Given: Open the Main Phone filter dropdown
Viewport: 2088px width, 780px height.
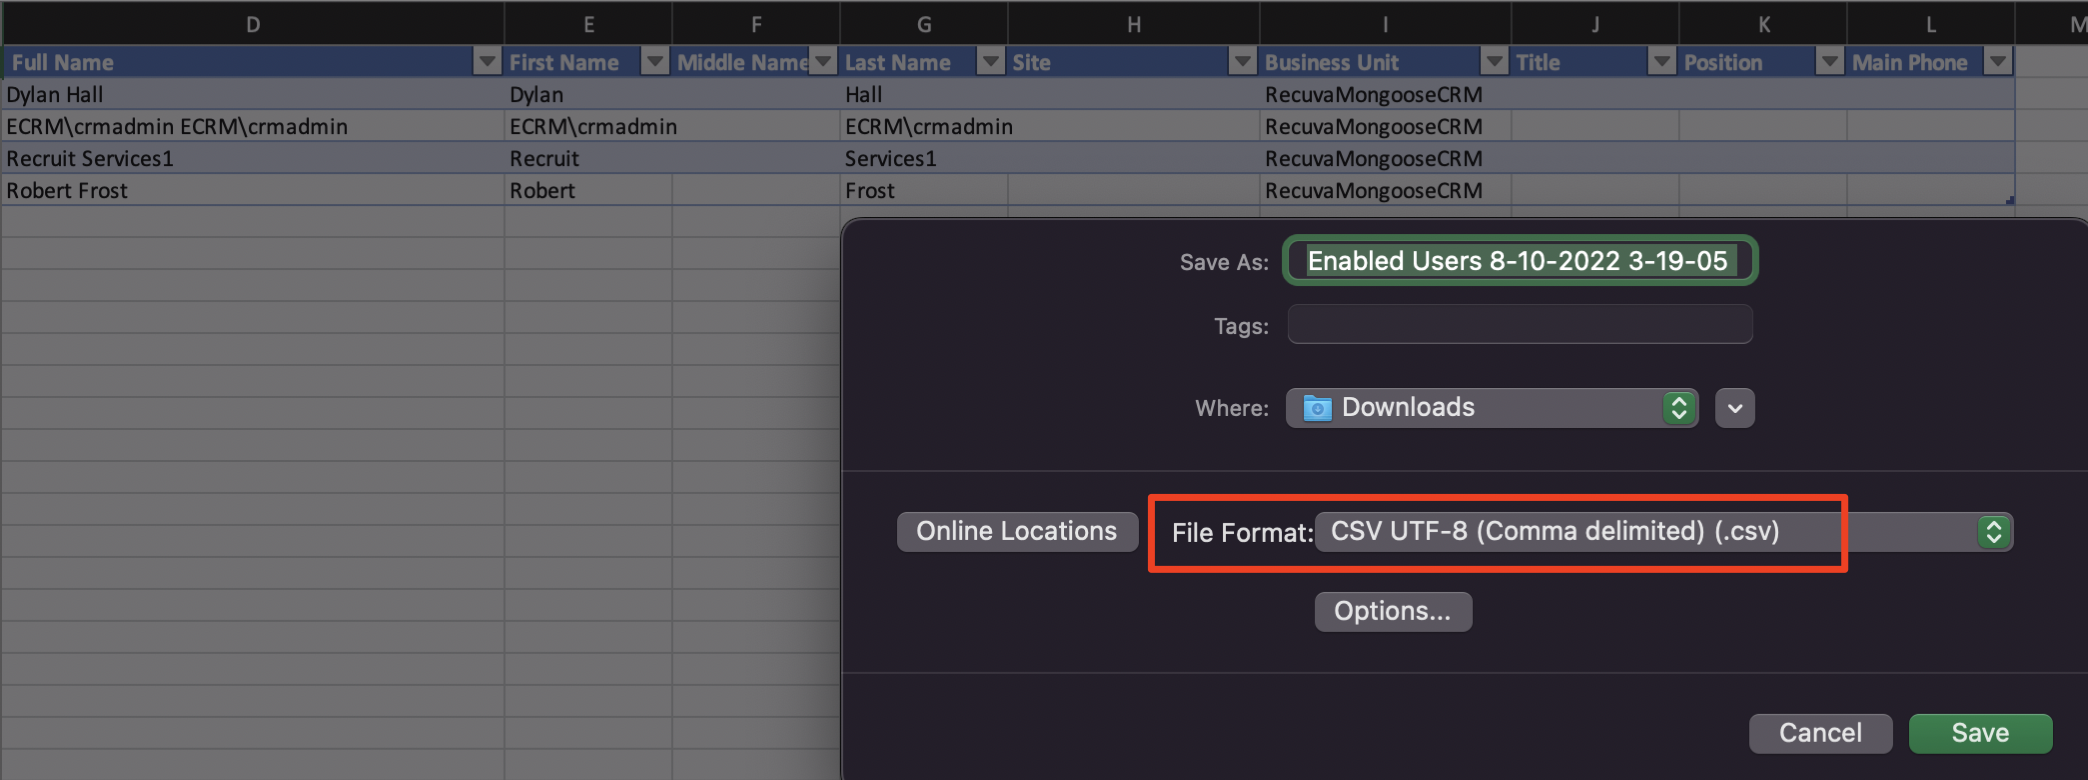Looking at the screenshot, I should tap(1998, 62).
